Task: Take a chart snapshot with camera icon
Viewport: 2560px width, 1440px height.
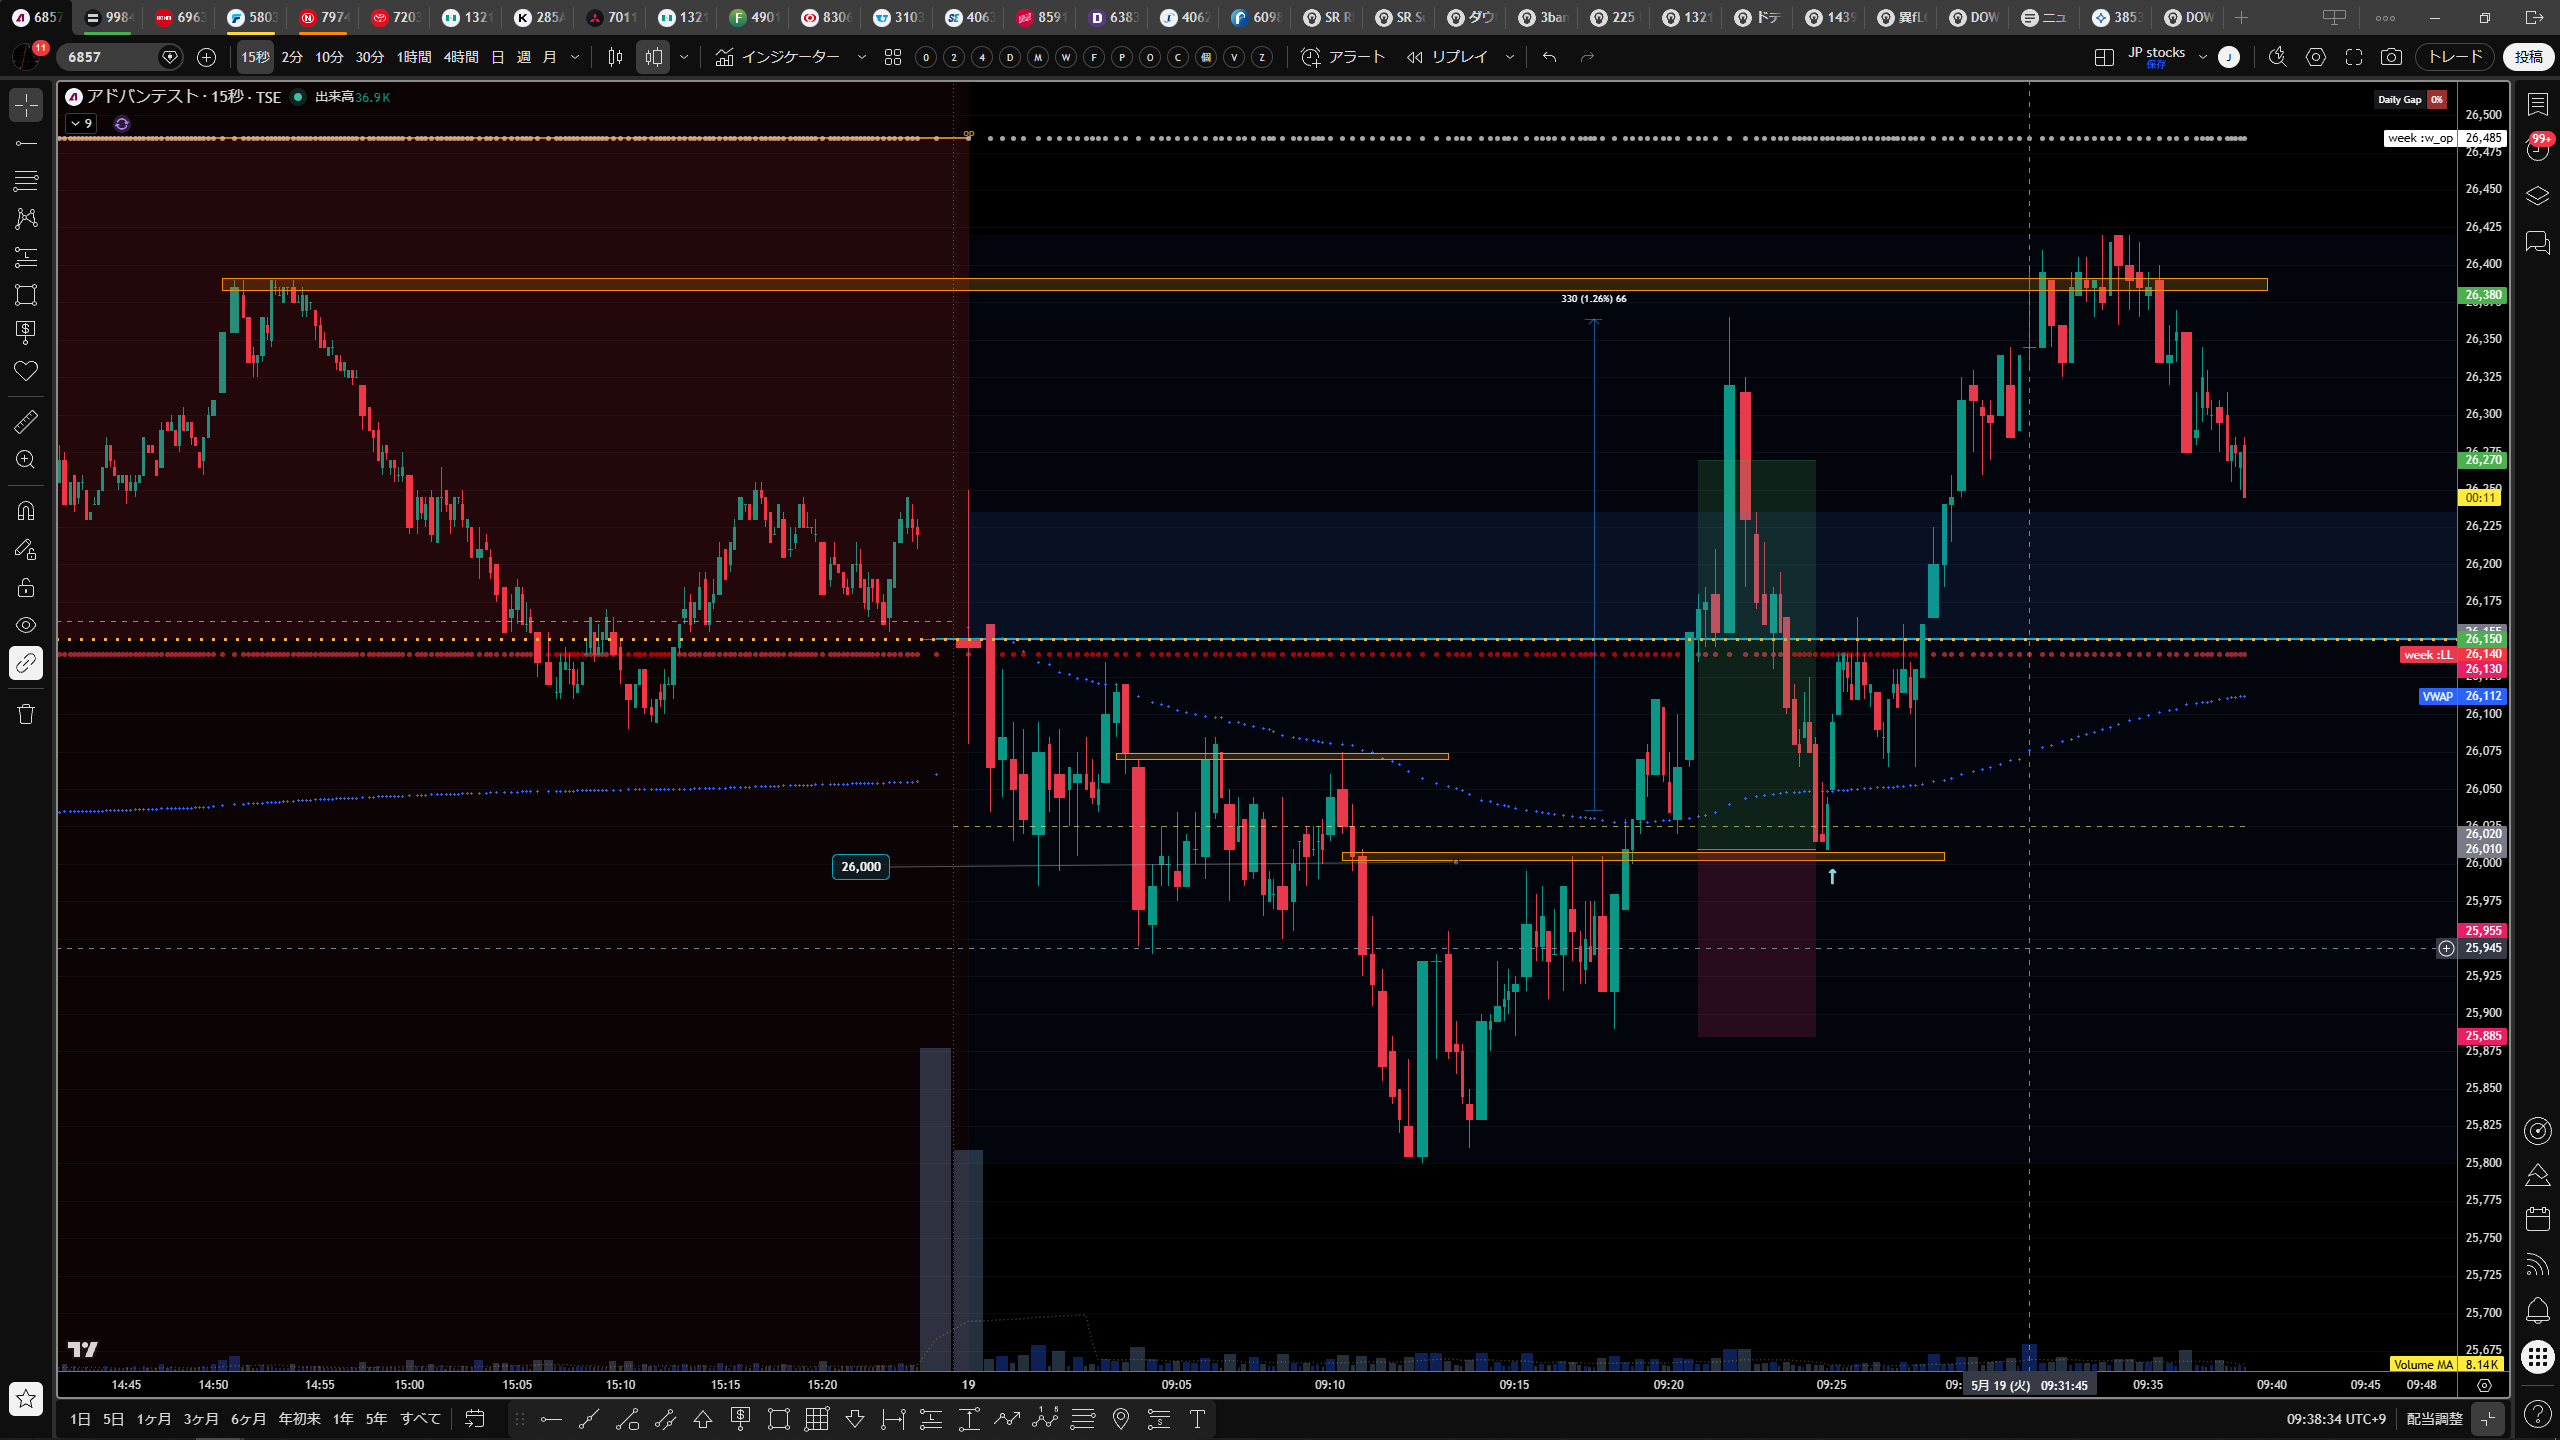Action: click(x=2391, y=57)
